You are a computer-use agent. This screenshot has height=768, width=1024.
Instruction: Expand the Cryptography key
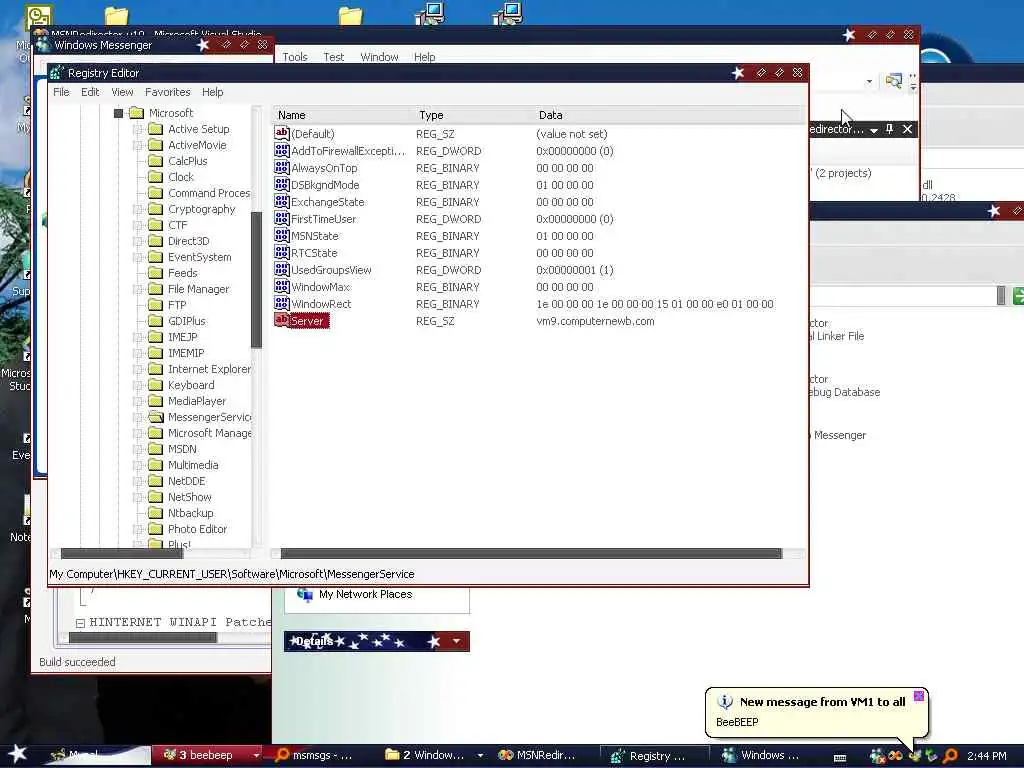(138, 209)
